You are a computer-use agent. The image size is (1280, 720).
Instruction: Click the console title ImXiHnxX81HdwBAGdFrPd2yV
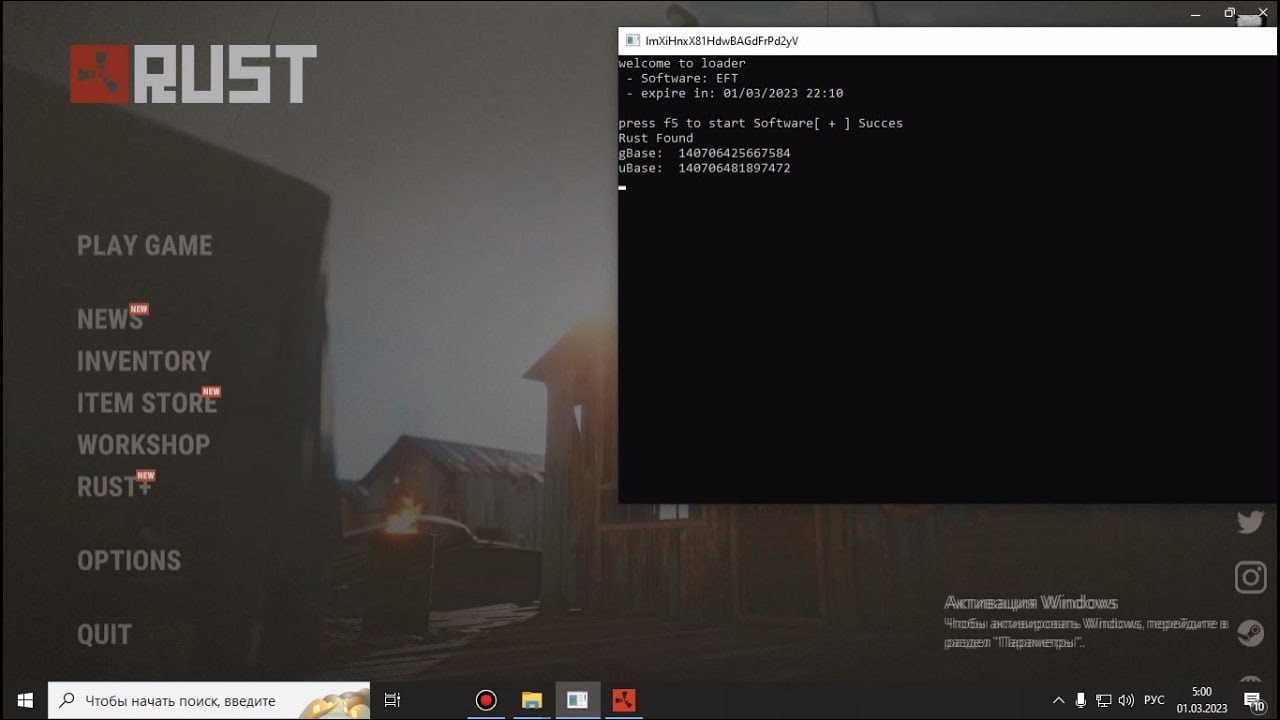pyautogui.click(x=722, y=41)
